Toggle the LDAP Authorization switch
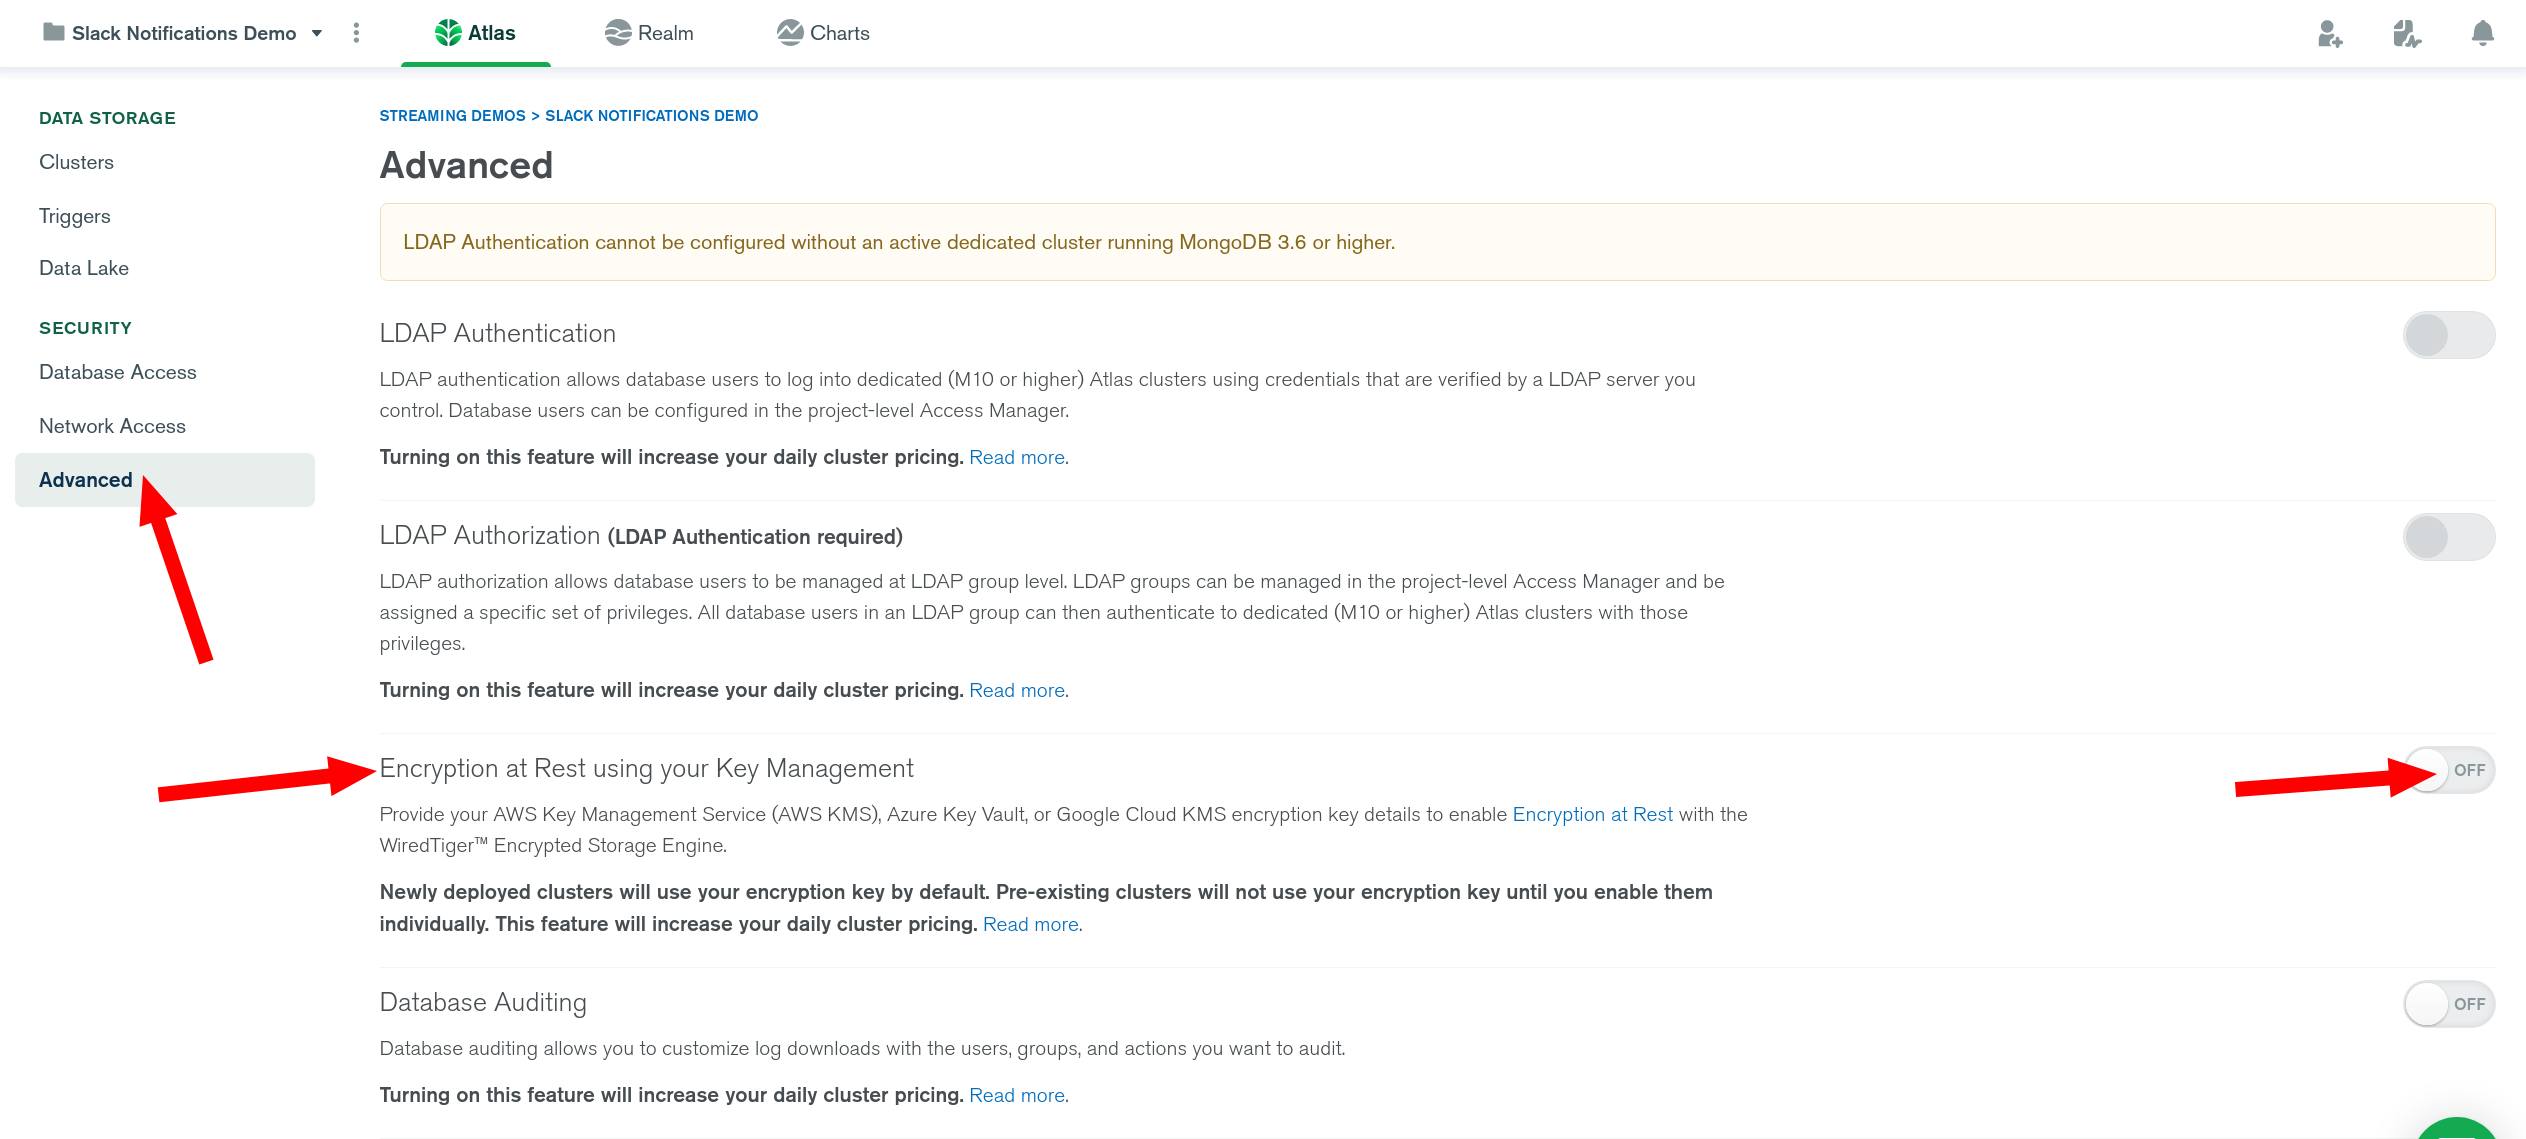This screenshot has width=2526, height=1139. (2448, 538)
